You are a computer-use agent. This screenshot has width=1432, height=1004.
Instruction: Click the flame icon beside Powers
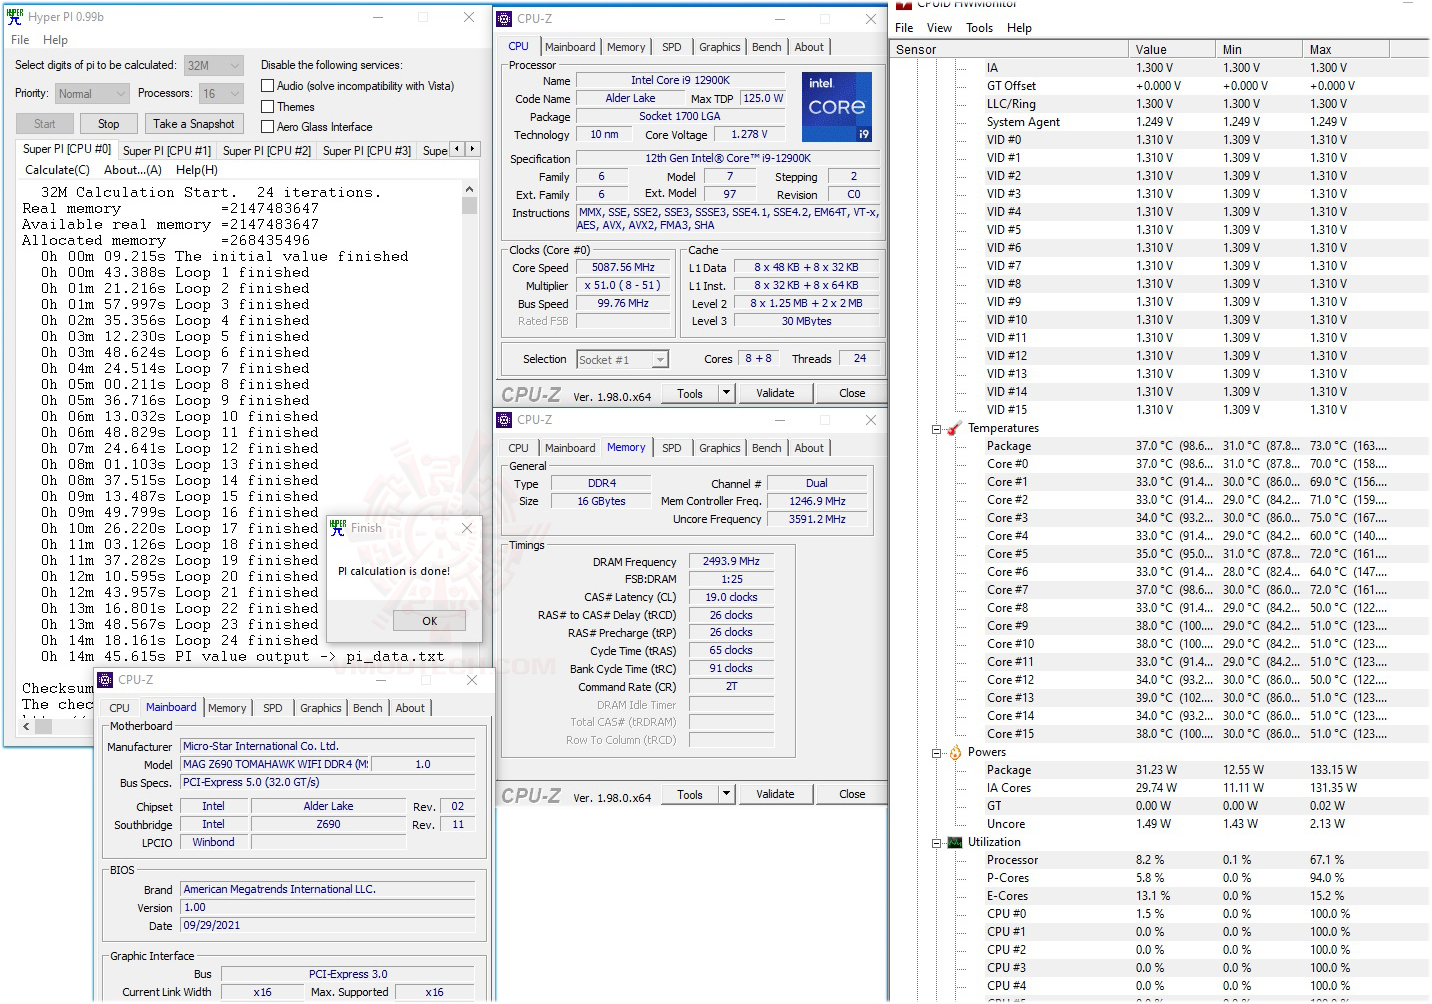click(955, 752)
